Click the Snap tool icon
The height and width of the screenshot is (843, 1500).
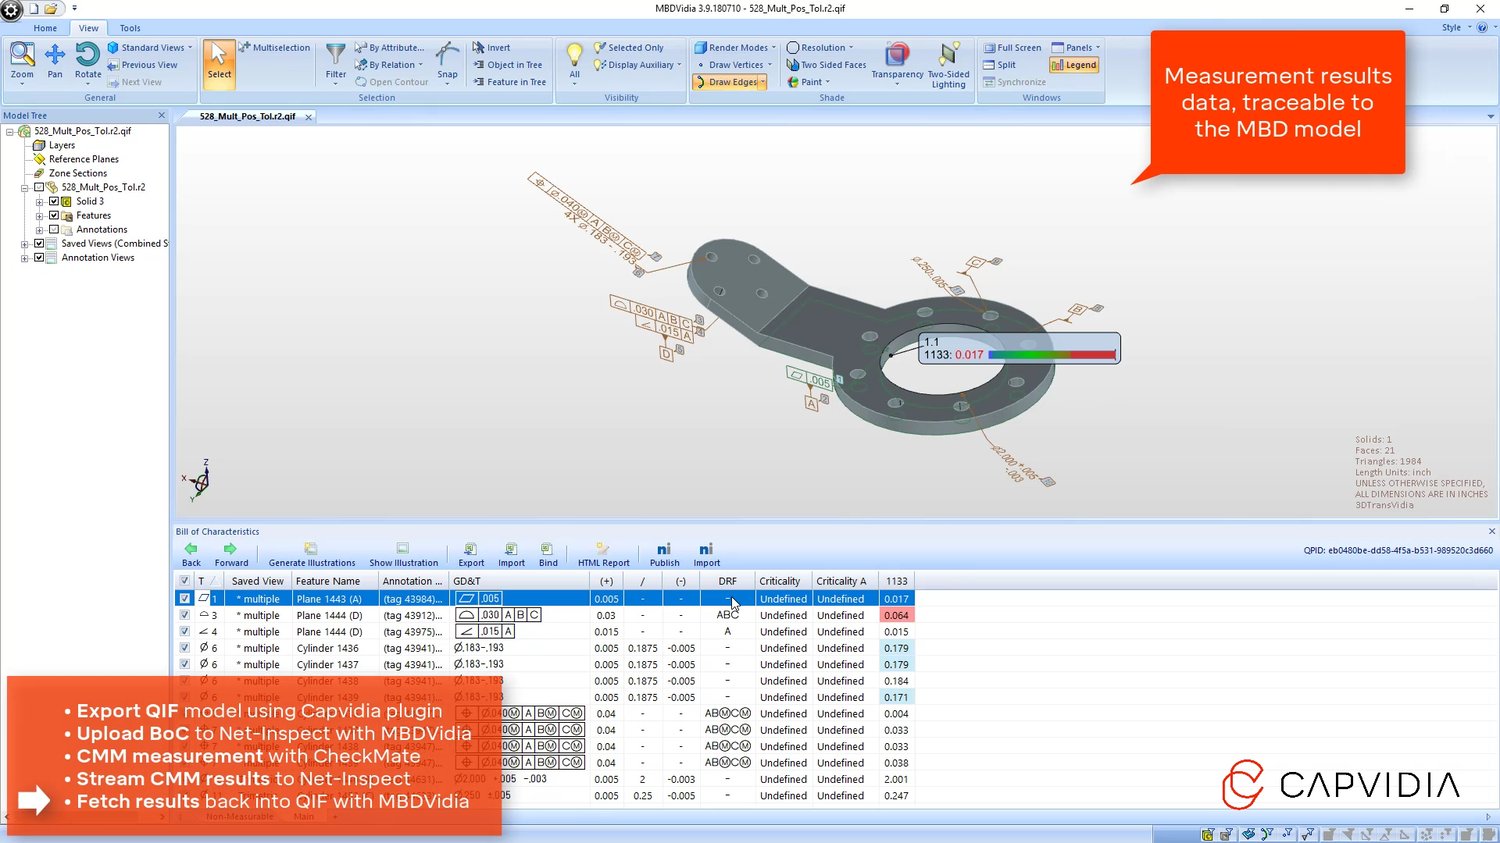click(447, 60)
